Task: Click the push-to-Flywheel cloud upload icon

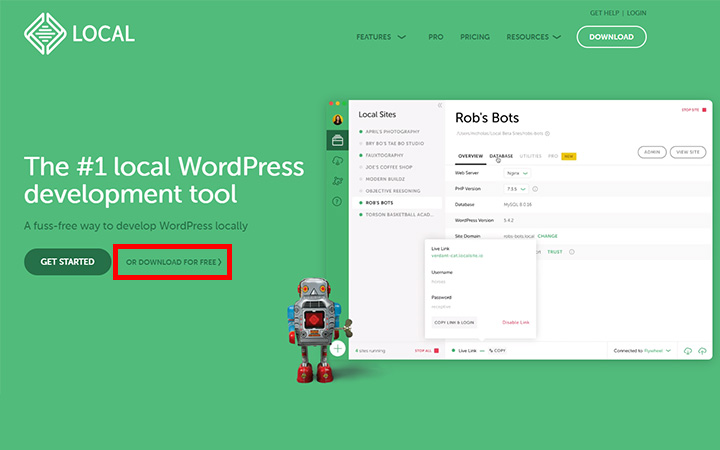Action: tap(702, 351)
